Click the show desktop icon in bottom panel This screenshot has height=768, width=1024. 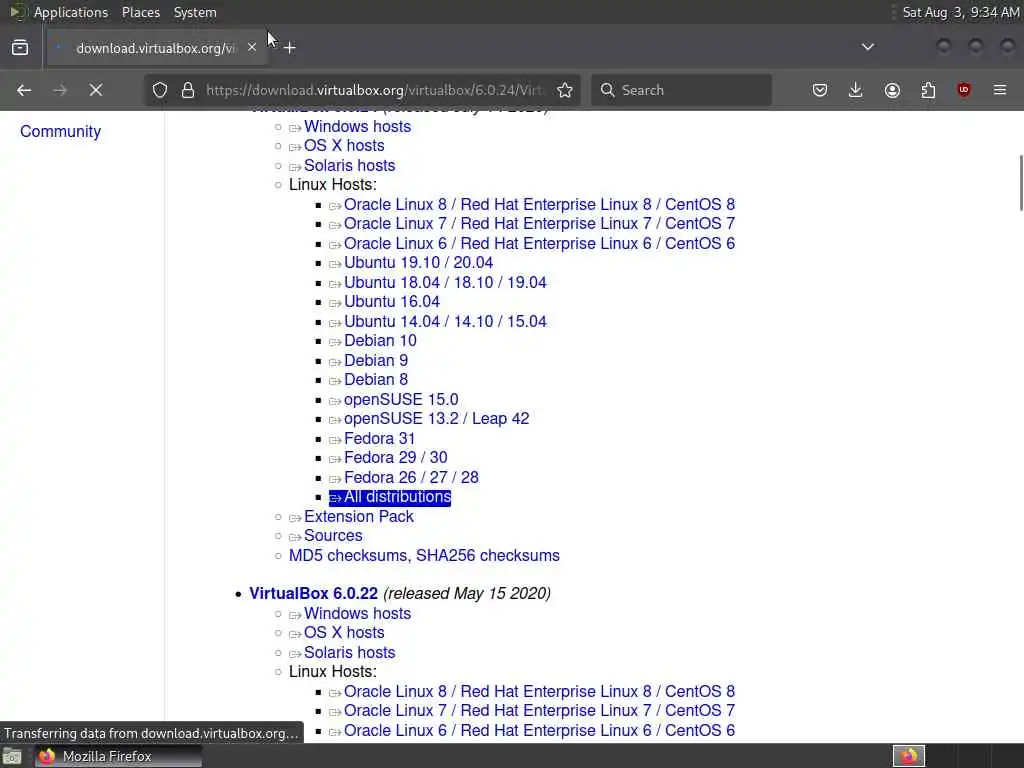(12, 756)
